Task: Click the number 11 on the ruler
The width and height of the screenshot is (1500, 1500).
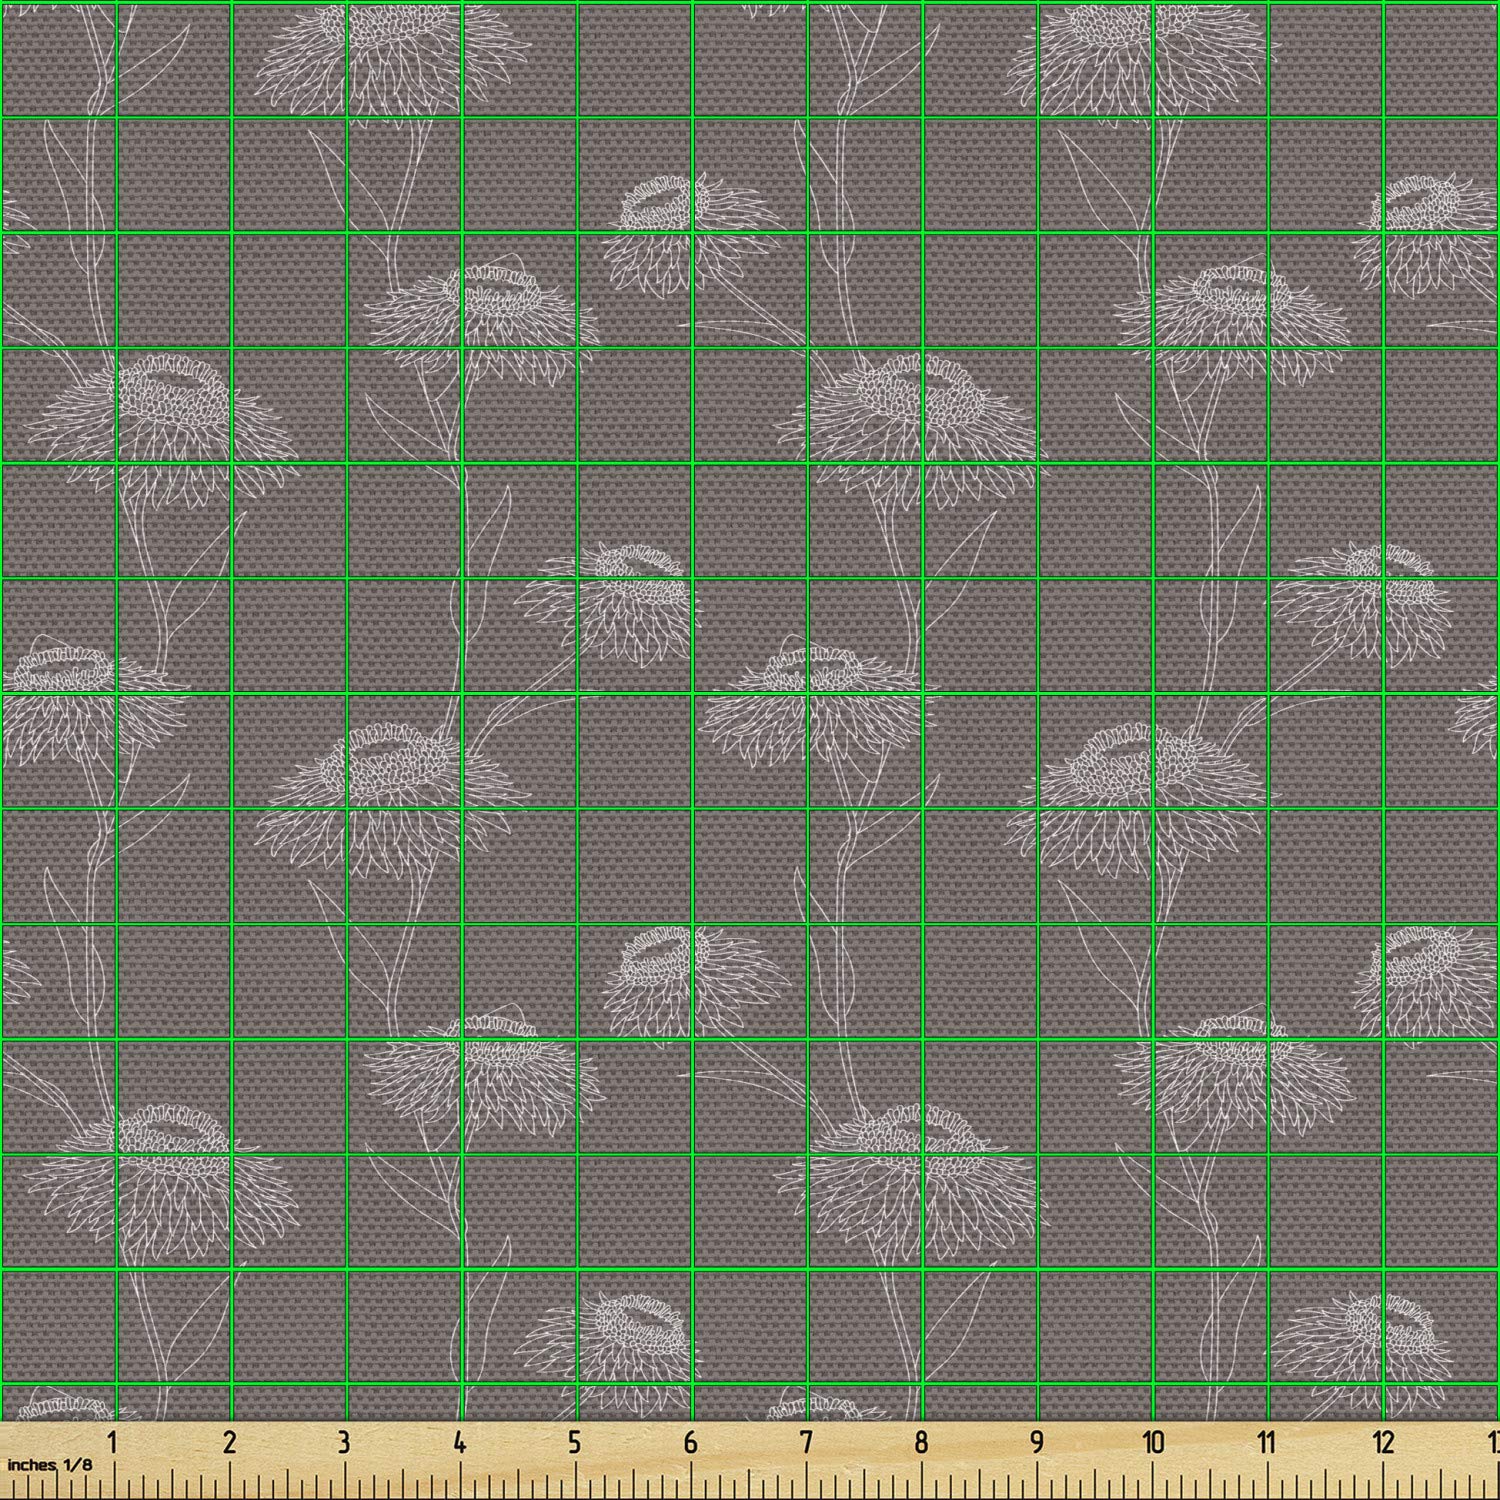Action: pyautogui.click(x=1267, y=1443)
